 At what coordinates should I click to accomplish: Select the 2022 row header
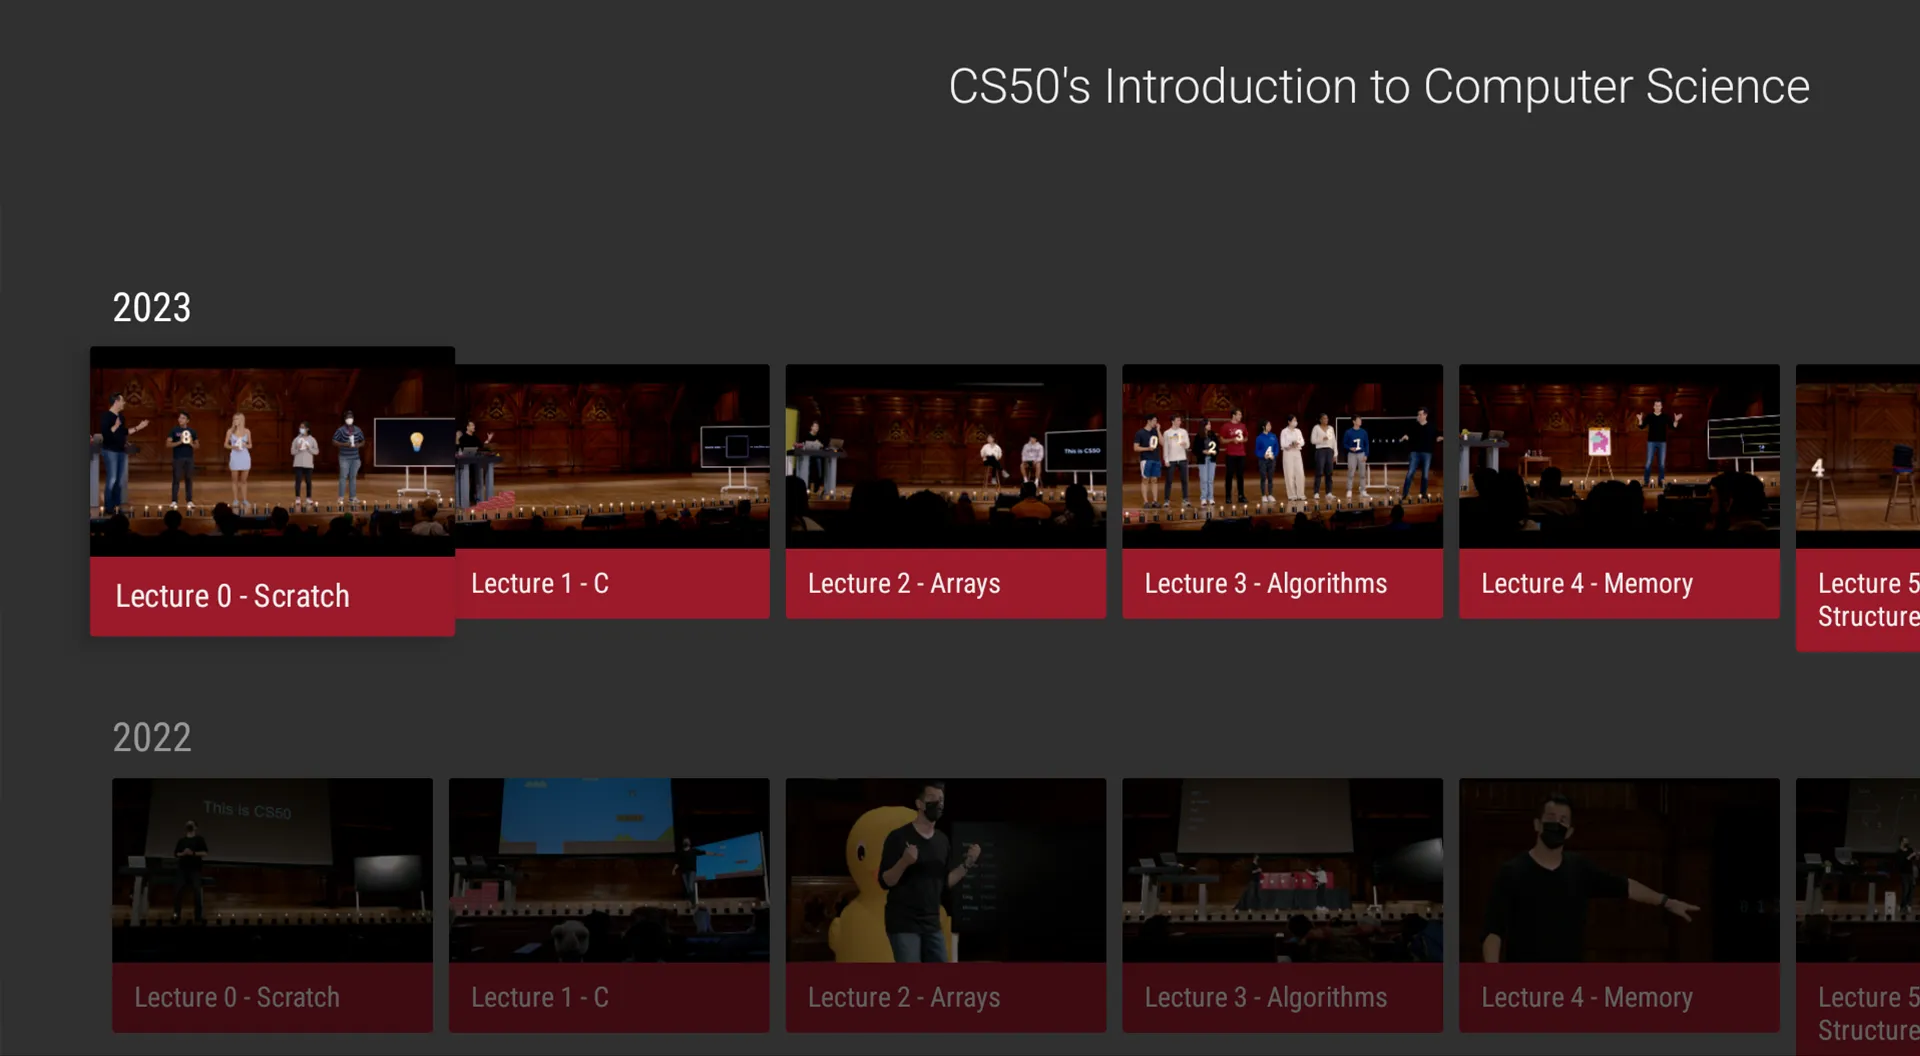[x=151, y=737]
